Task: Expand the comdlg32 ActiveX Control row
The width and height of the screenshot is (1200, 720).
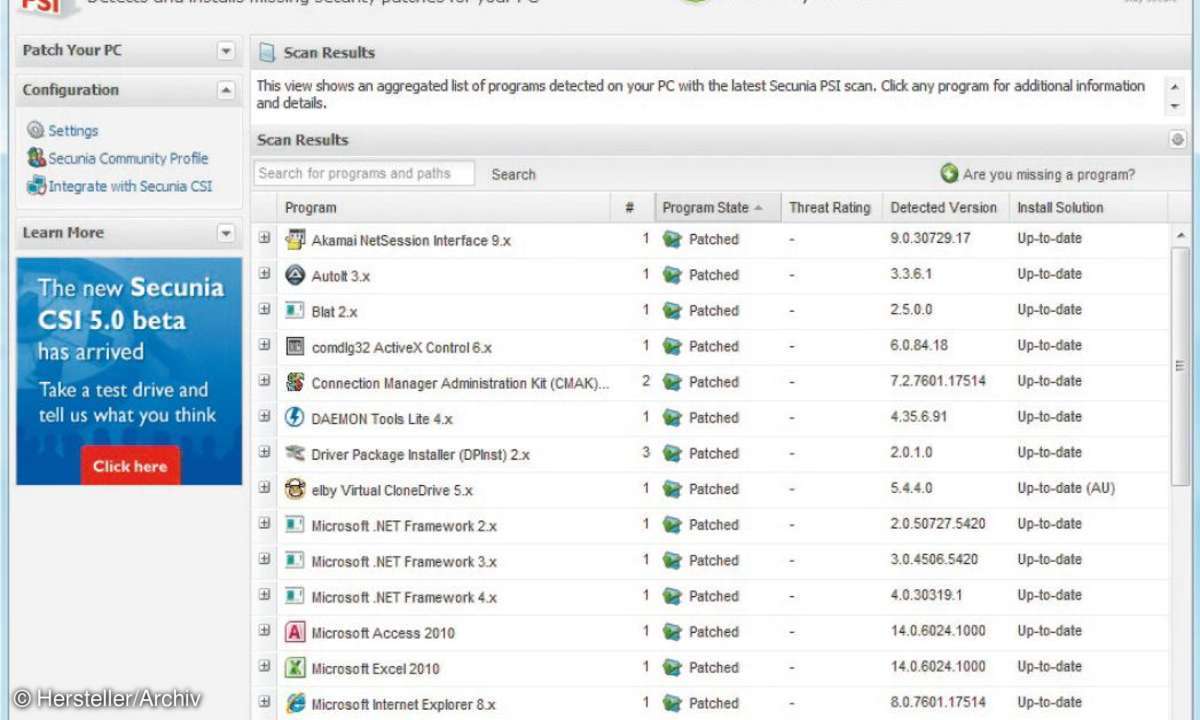Action: 264,345
